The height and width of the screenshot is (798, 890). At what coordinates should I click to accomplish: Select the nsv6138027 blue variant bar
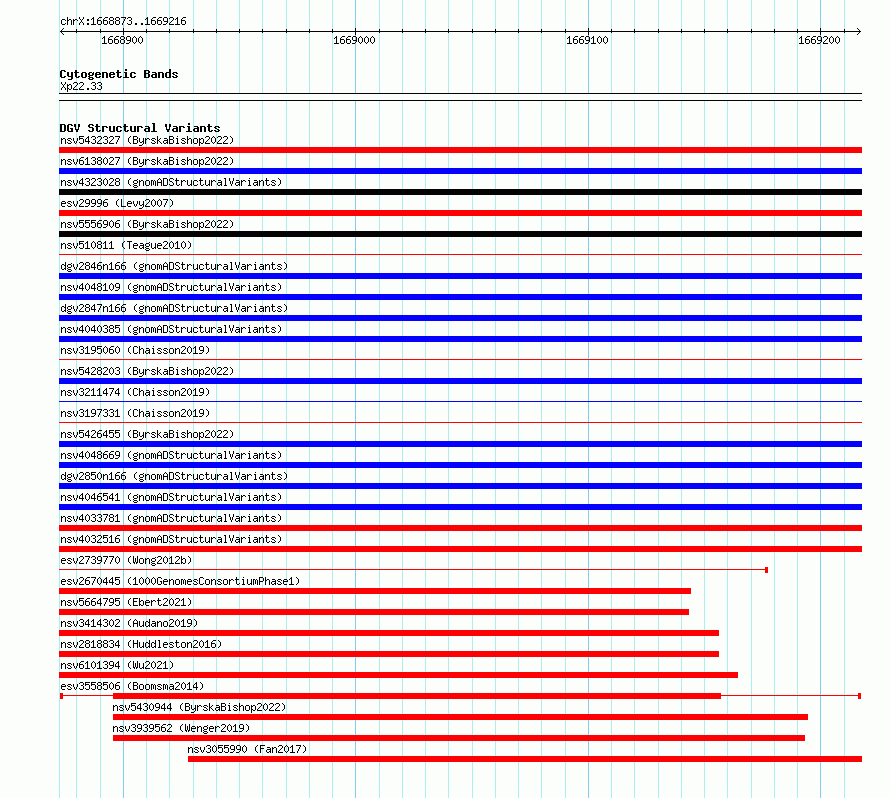coord(460,171)
